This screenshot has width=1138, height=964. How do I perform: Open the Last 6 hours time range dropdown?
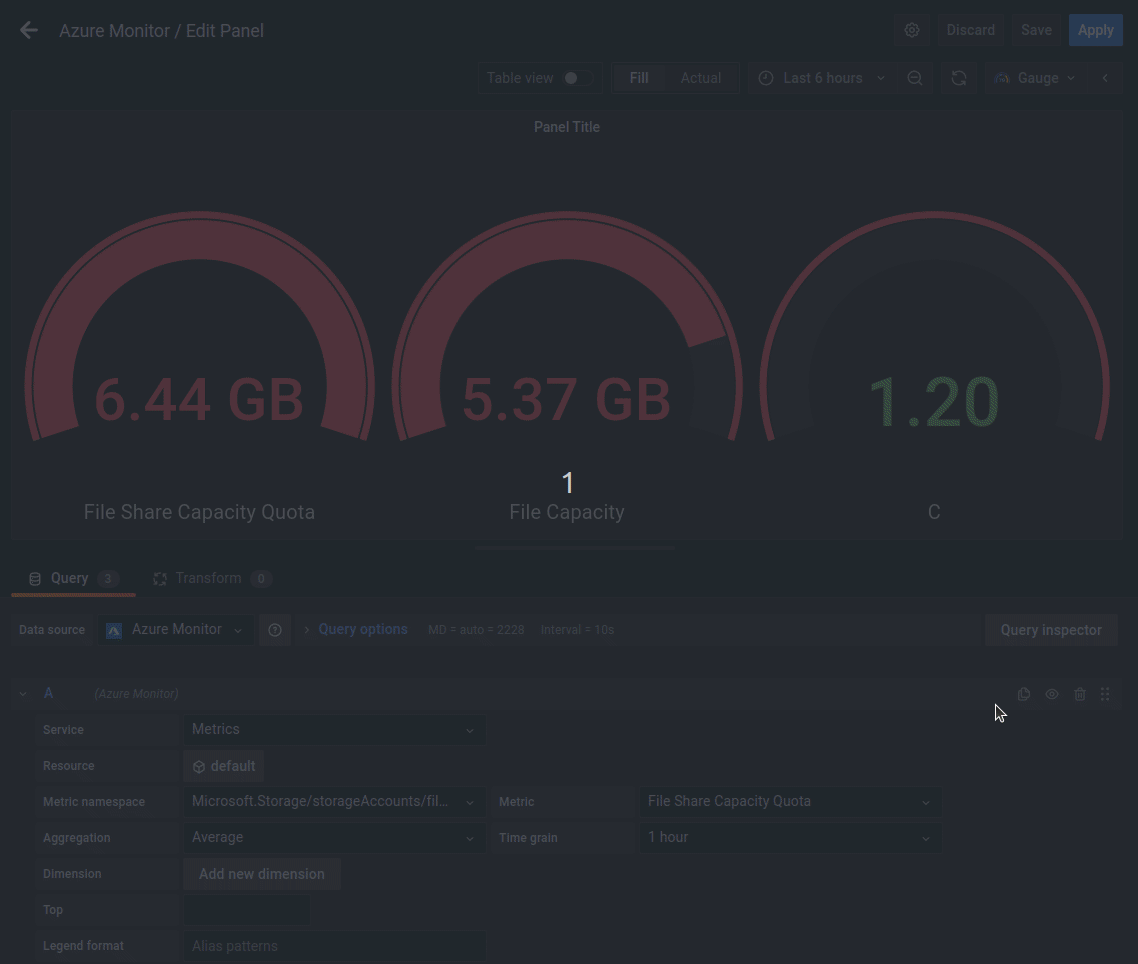pyautogui.click(x=822, y=77)
